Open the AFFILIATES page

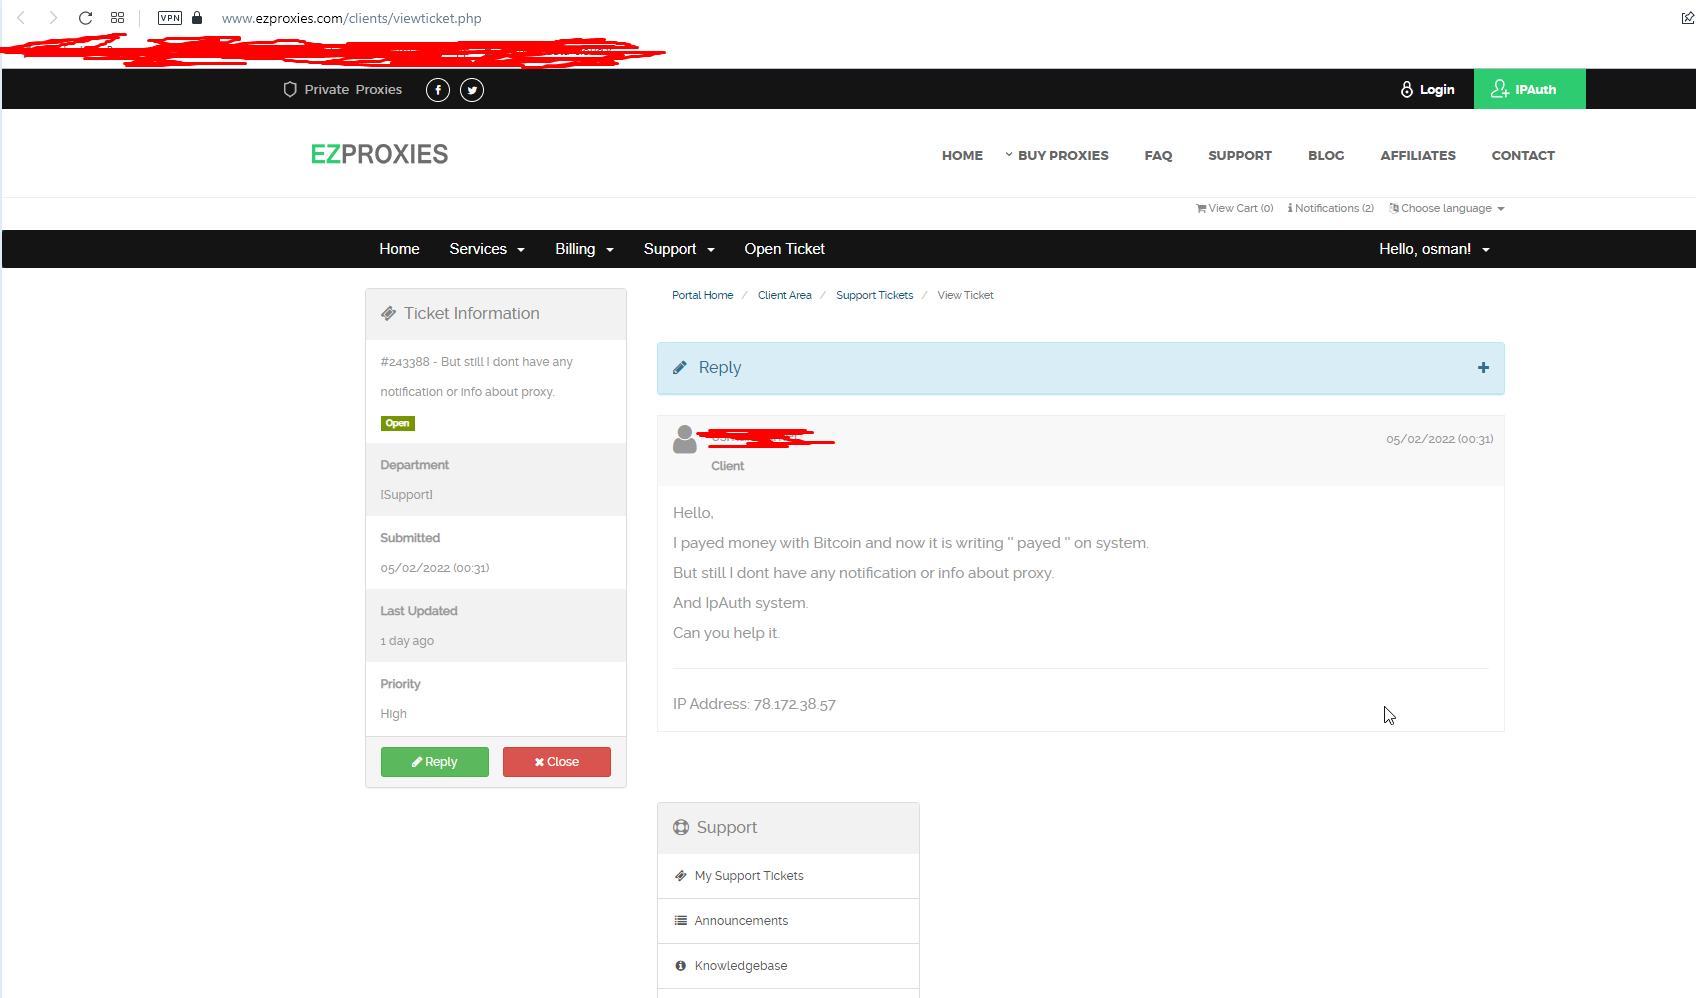(x=1418, y=155)
